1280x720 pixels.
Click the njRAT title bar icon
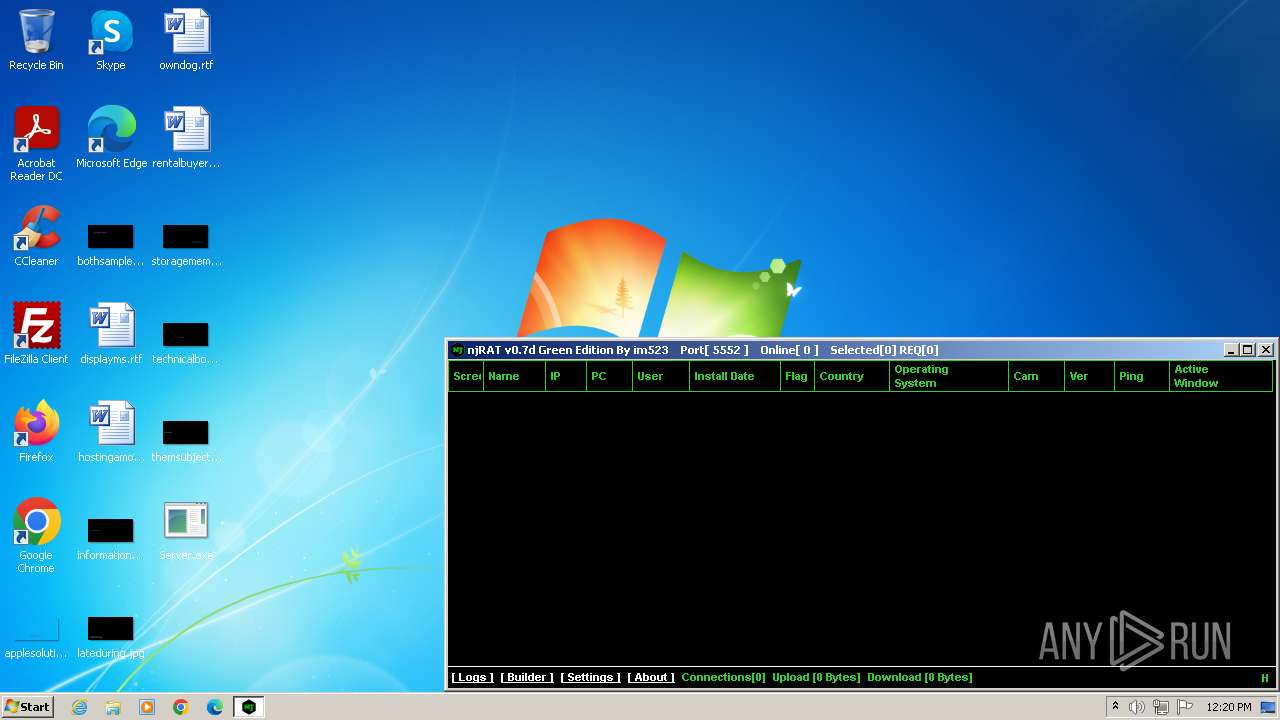pyautogui.click(x=458, y=350)
